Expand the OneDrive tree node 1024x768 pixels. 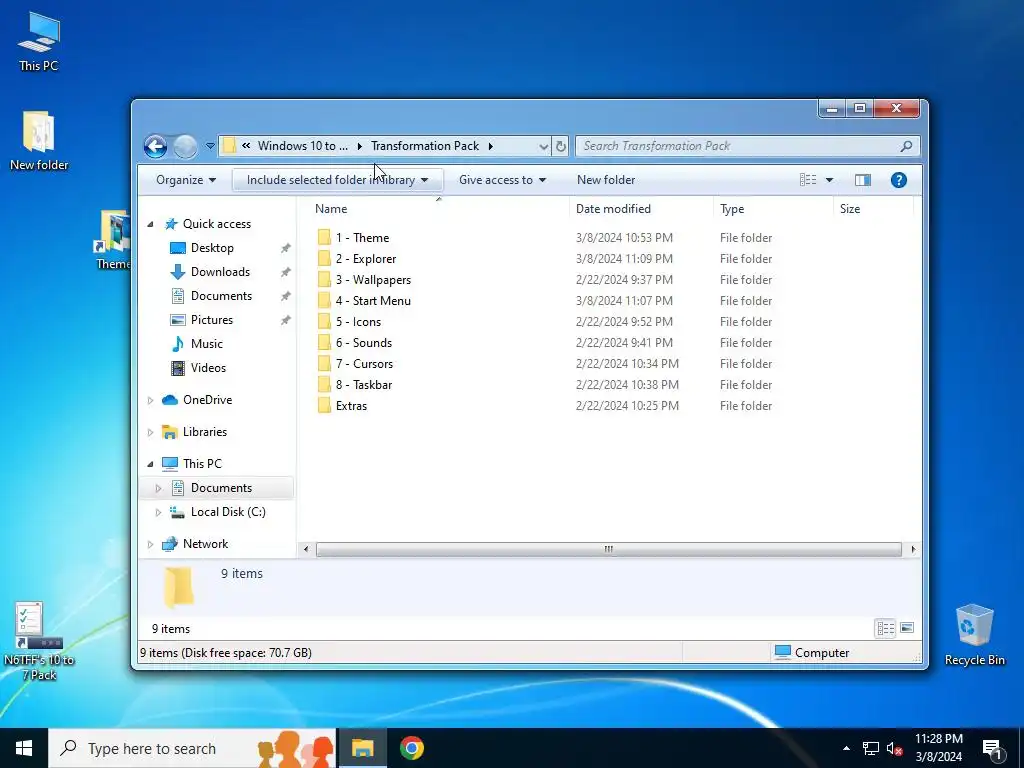(x=150, y=400)
